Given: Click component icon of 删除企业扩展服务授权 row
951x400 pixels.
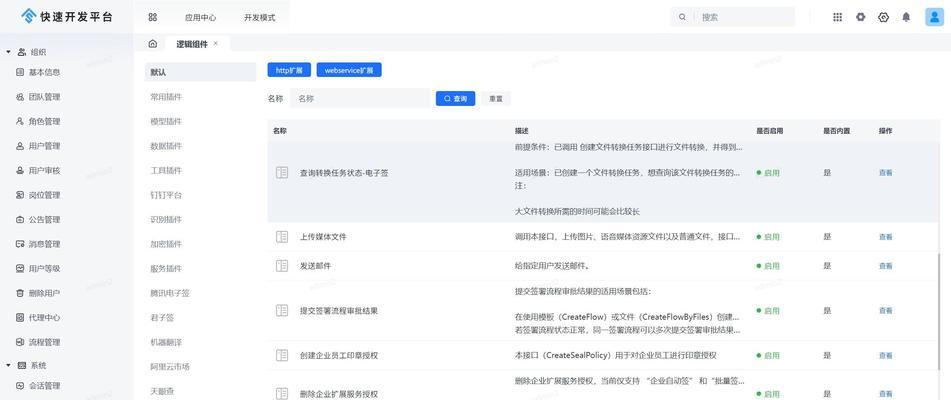Looking at the screenshot, I should [282, 393].
